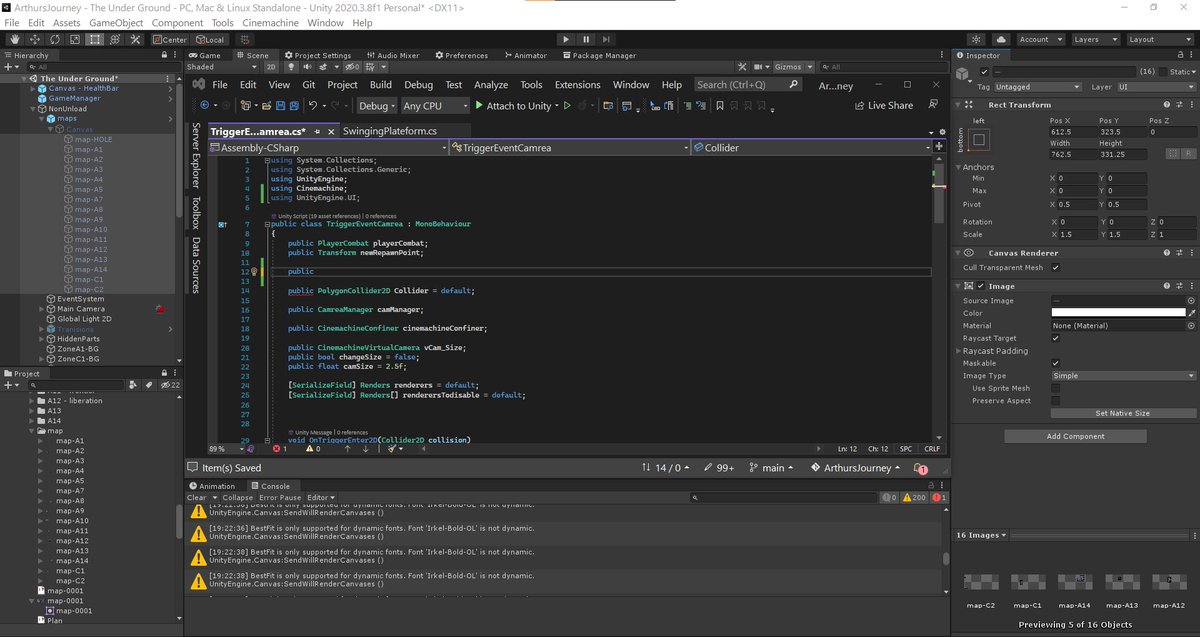Click the Set Native Size button
Viewport: 1200px width, 637px height.
pyautogui.click(x=1122, y=413)
